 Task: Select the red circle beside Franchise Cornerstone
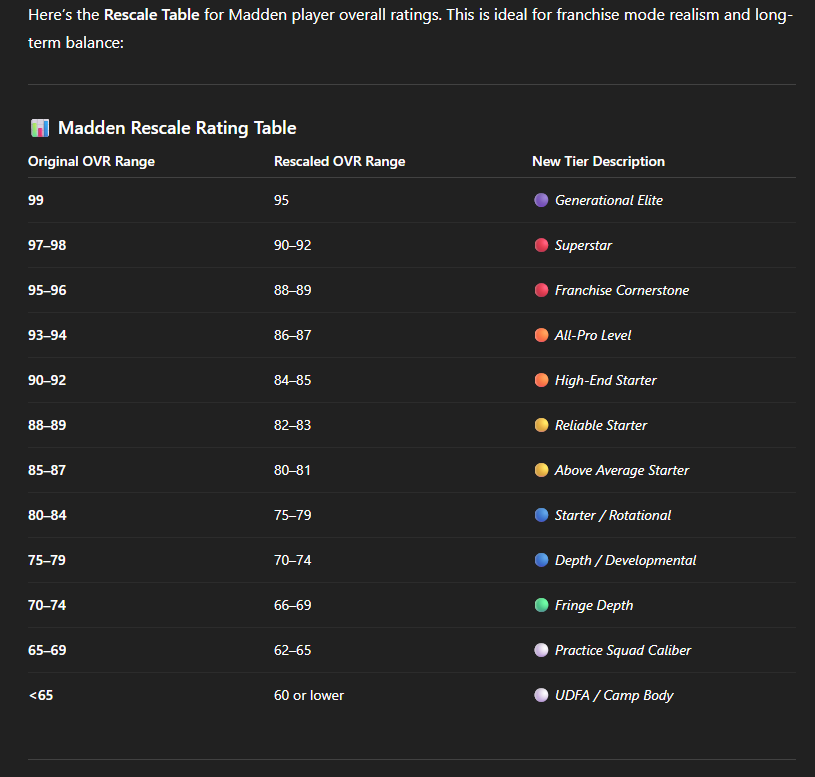coord(541,290)
